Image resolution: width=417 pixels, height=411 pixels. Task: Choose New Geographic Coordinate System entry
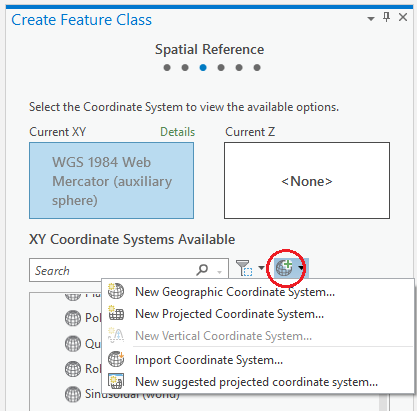click(235, 292)
